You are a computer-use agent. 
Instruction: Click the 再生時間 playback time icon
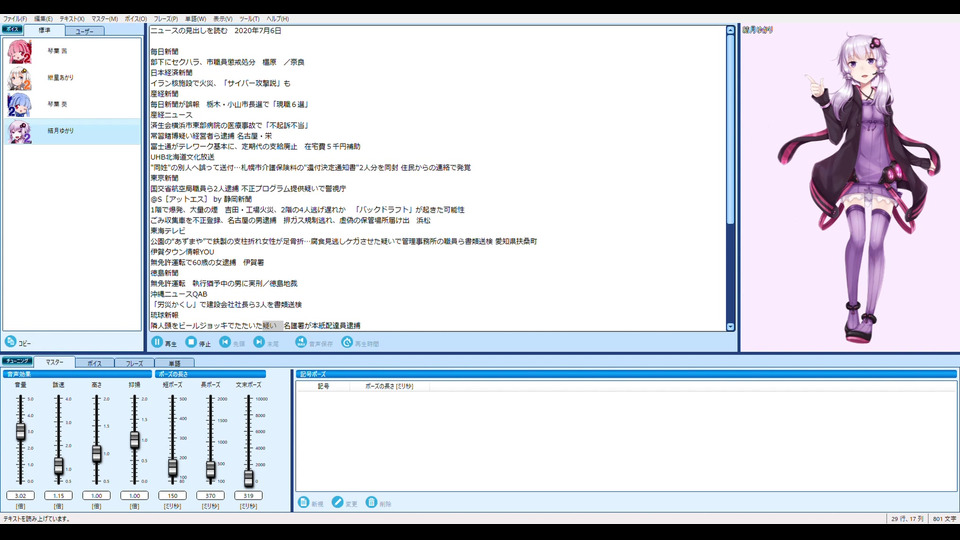pyautogui.click(x=347, y=342)
